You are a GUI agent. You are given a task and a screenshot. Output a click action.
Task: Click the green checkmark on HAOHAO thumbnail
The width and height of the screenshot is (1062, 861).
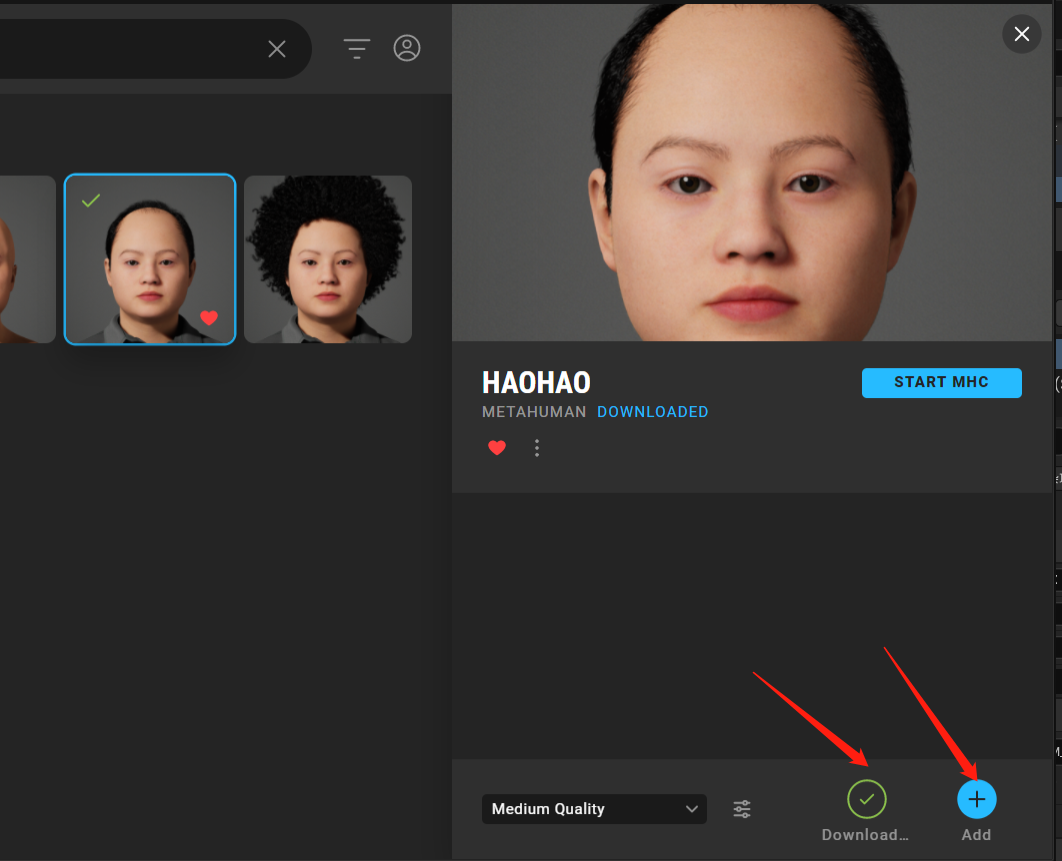pyautogui.click(x=91, y=200)
